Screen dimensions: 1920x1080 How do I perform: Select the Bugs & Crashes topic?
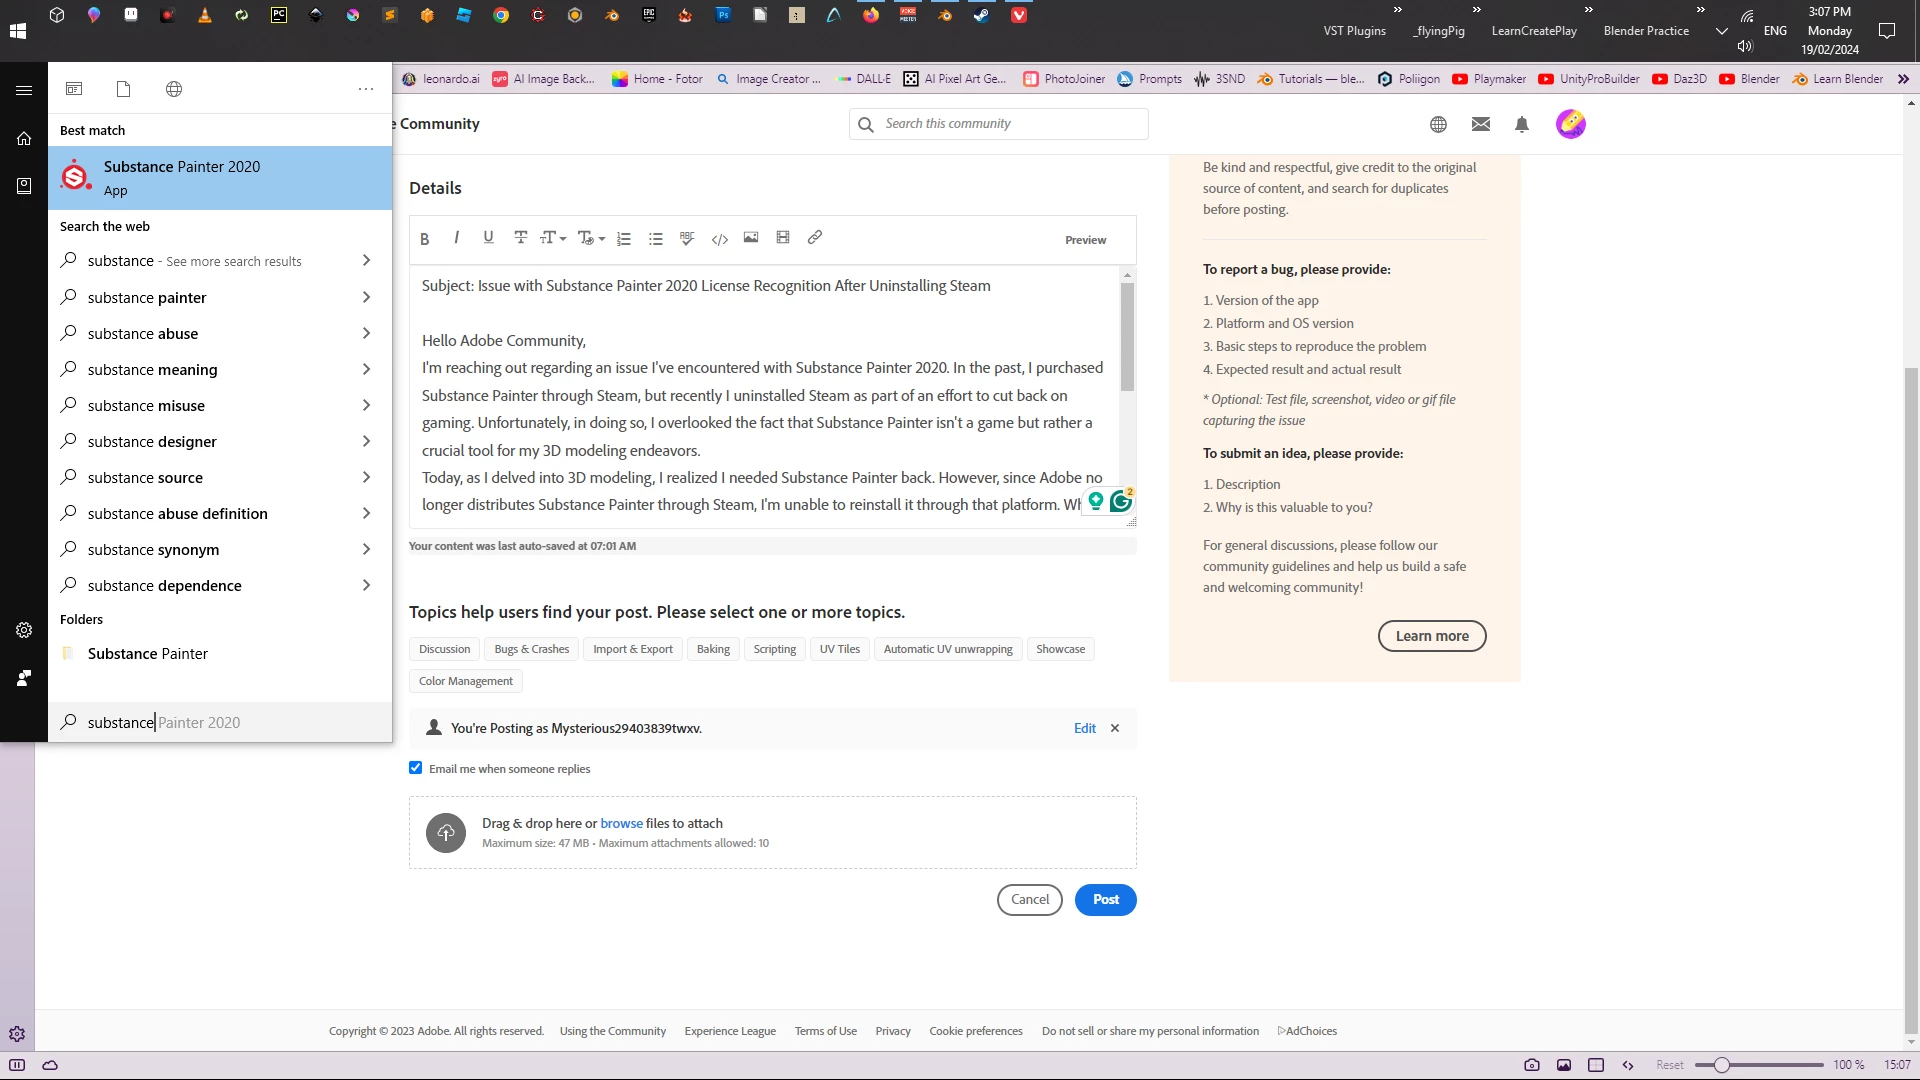point(531,649)
